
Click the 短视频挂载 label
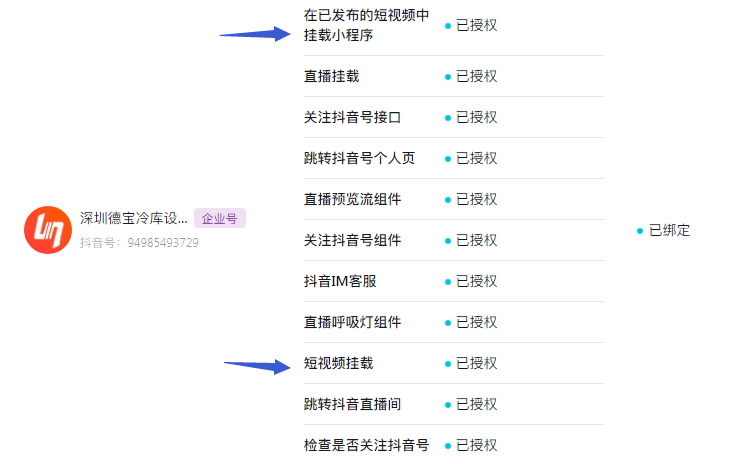pos(339,364)
